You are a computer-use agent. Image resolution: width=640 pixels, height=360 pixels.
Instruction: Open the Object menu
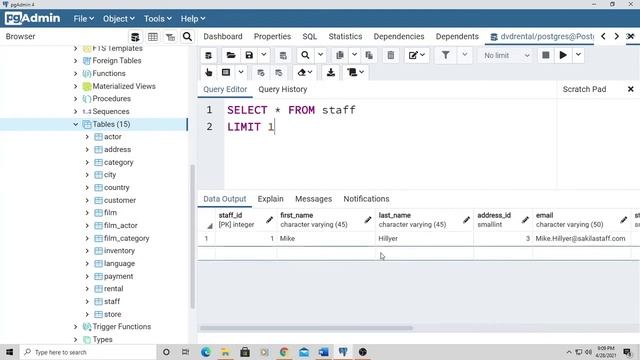[x=118, y=19]
